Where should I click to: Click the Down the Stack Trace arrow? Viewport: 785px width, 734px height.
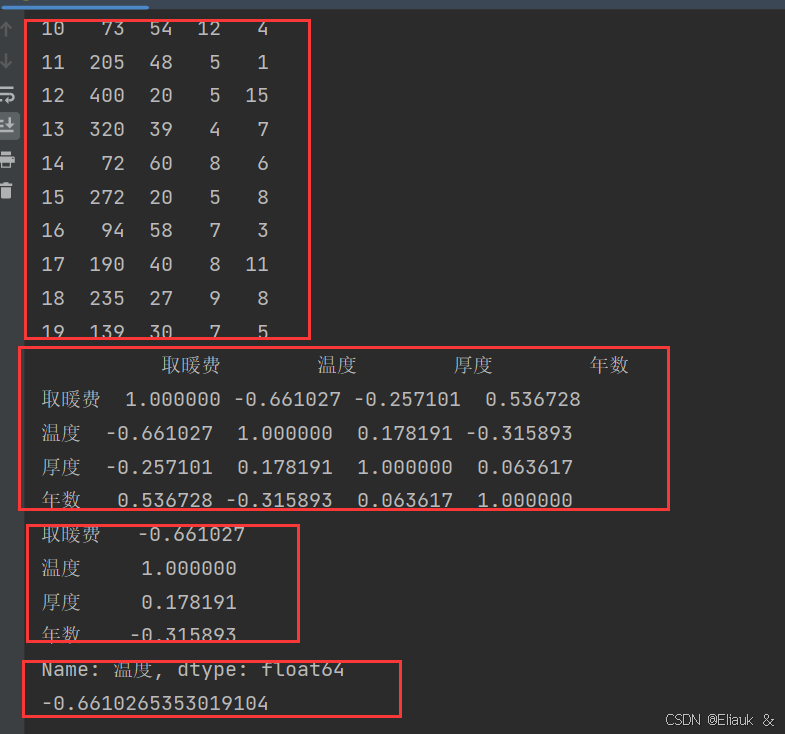(7, 62)
